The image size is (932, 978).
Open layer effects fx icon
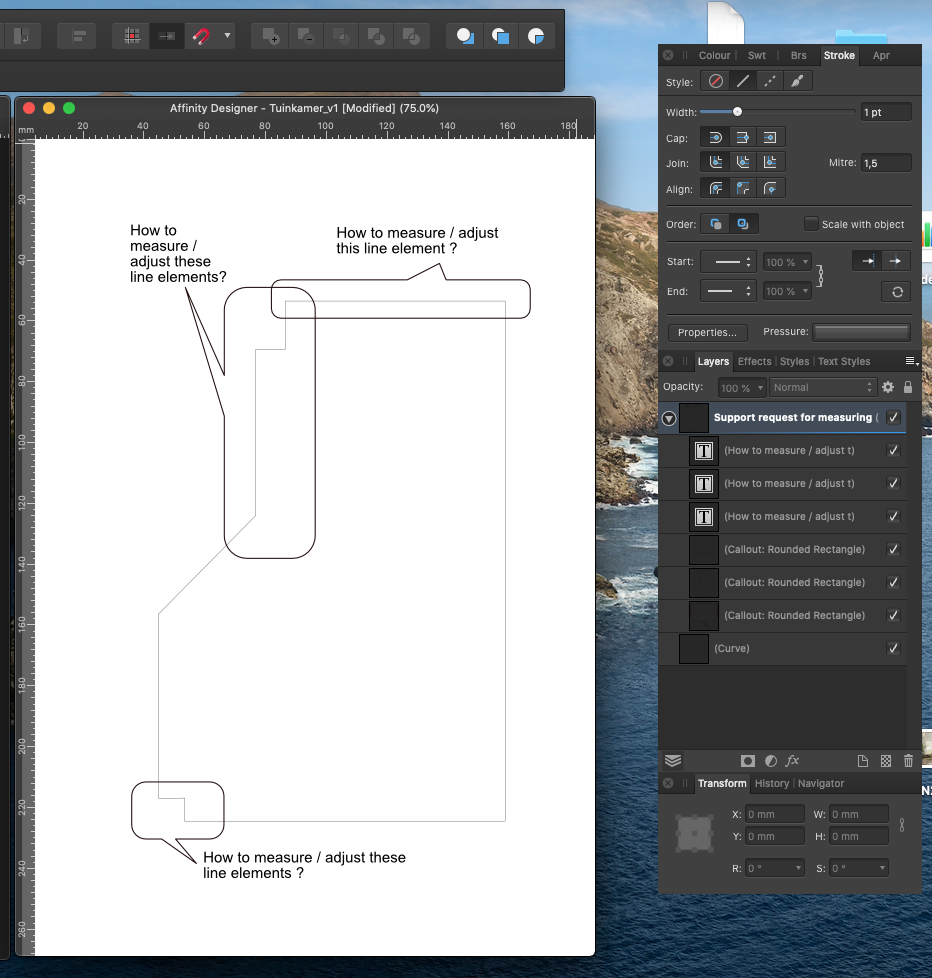pos(792,761)
